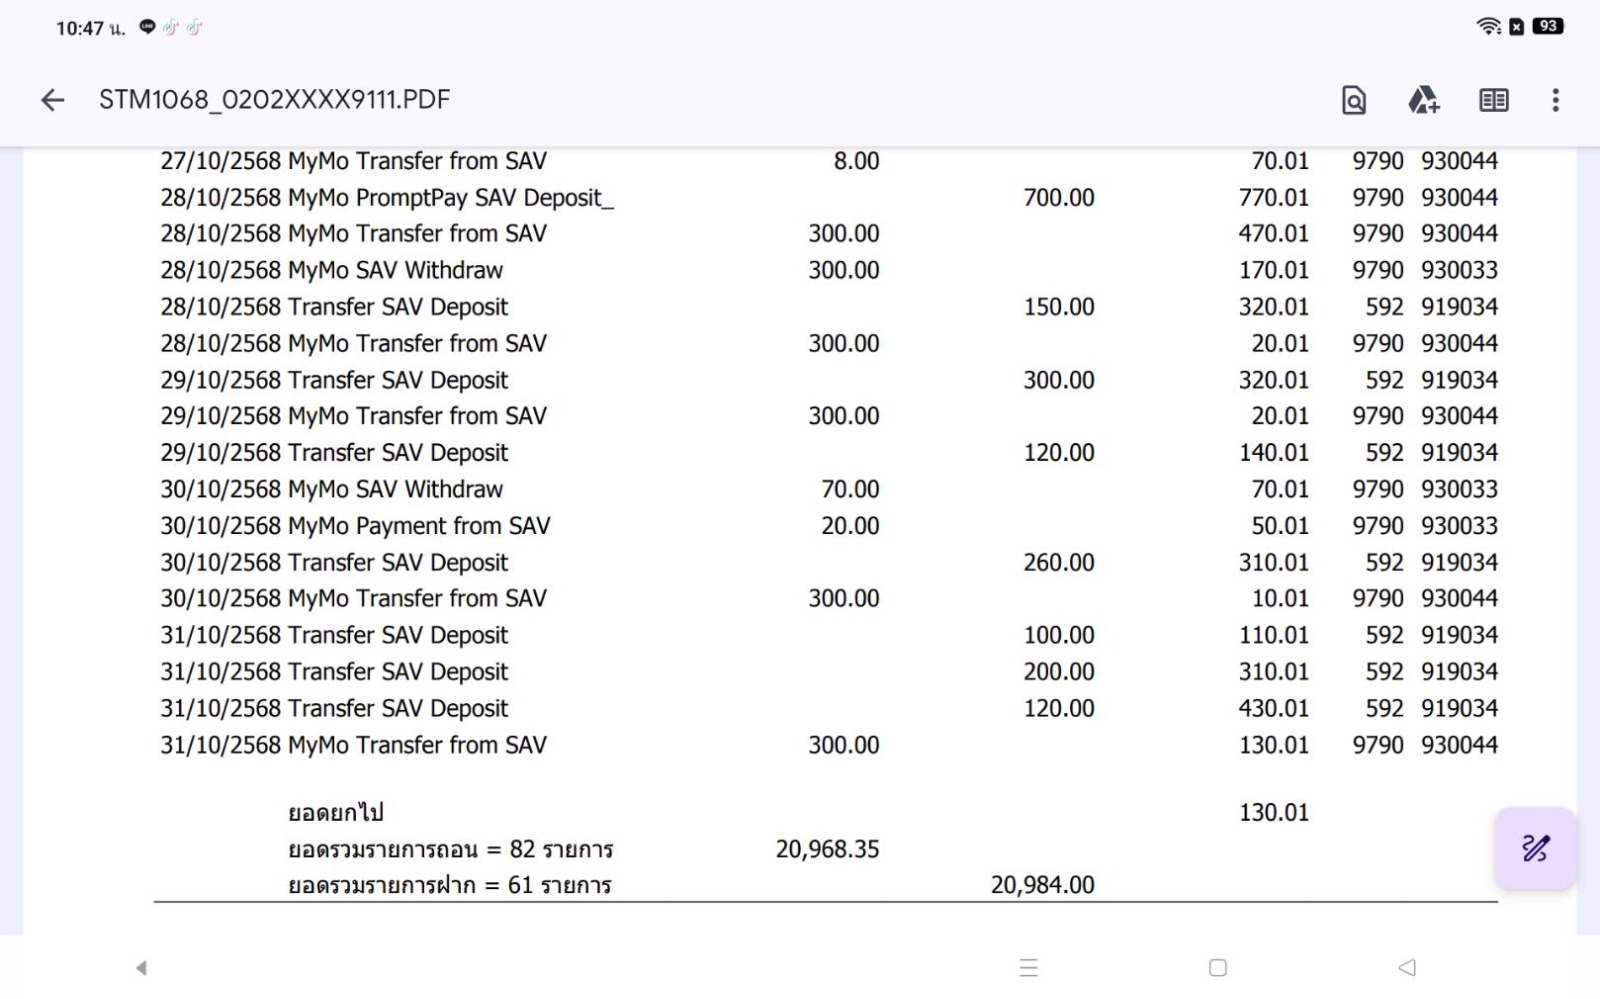Tap the total deposits amount 20,984.00
Viewport: 1600px width, 999px height.
tap(1042, 885)
